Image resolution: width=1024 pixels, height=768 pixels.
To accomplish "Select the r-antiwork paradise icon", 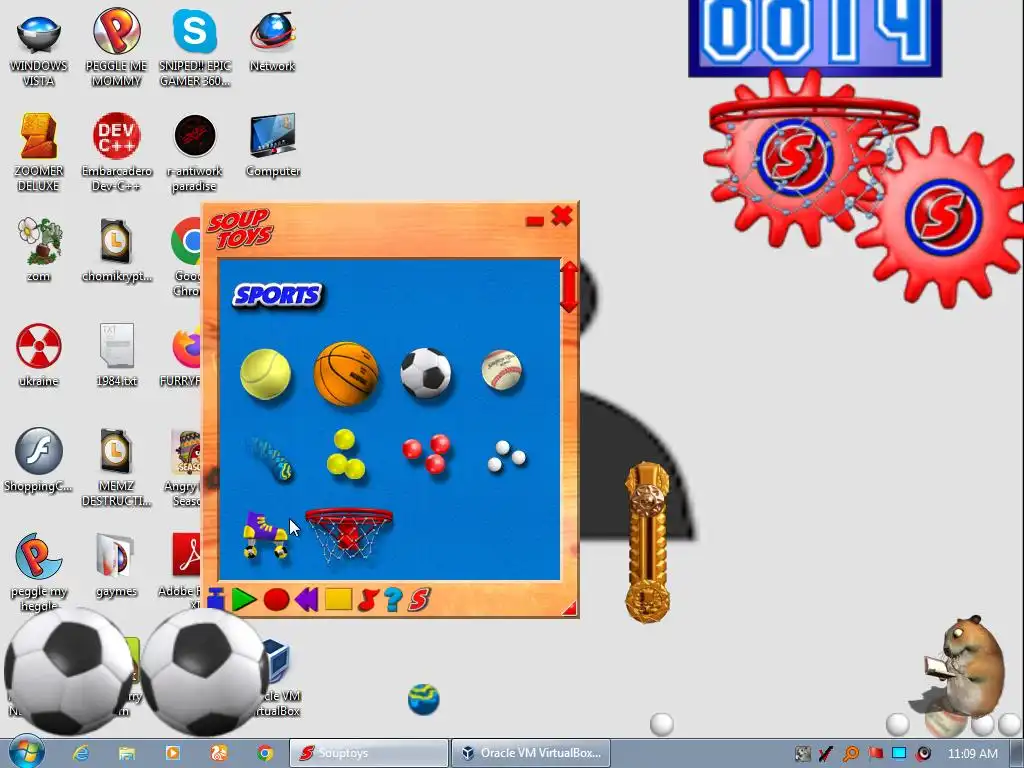I will tap(195, 153).
